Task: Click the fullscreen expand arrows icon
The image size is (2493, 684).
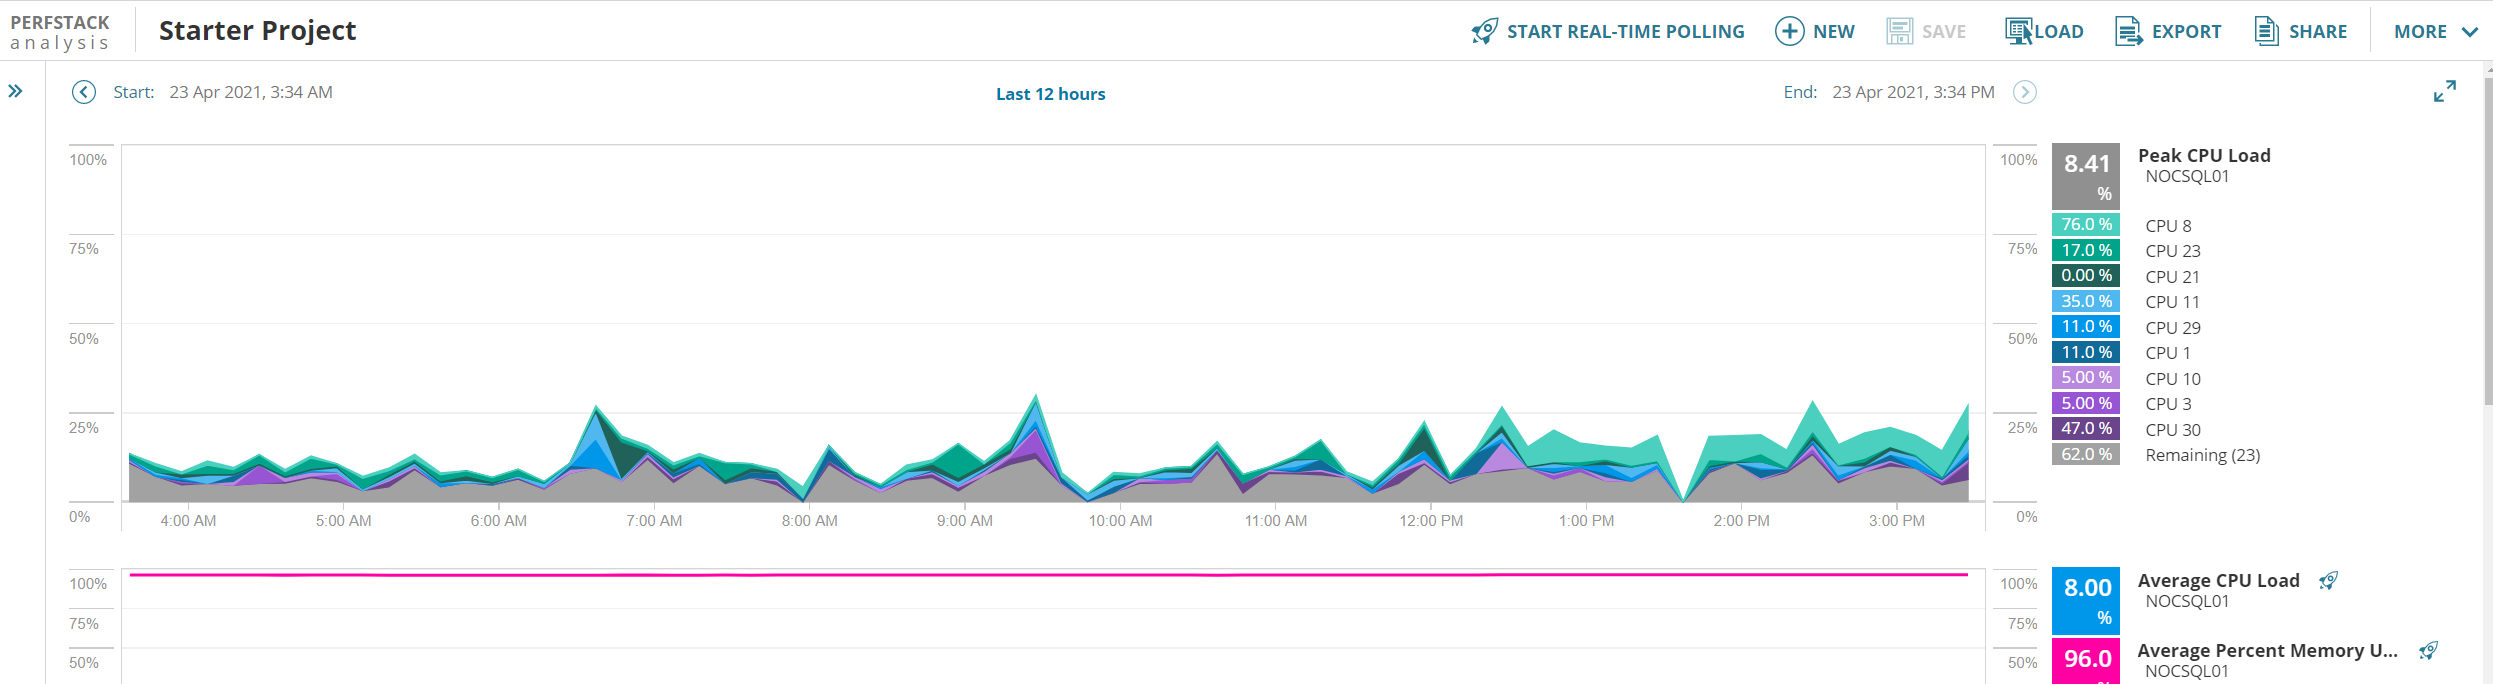Action: click(2444, 92)
